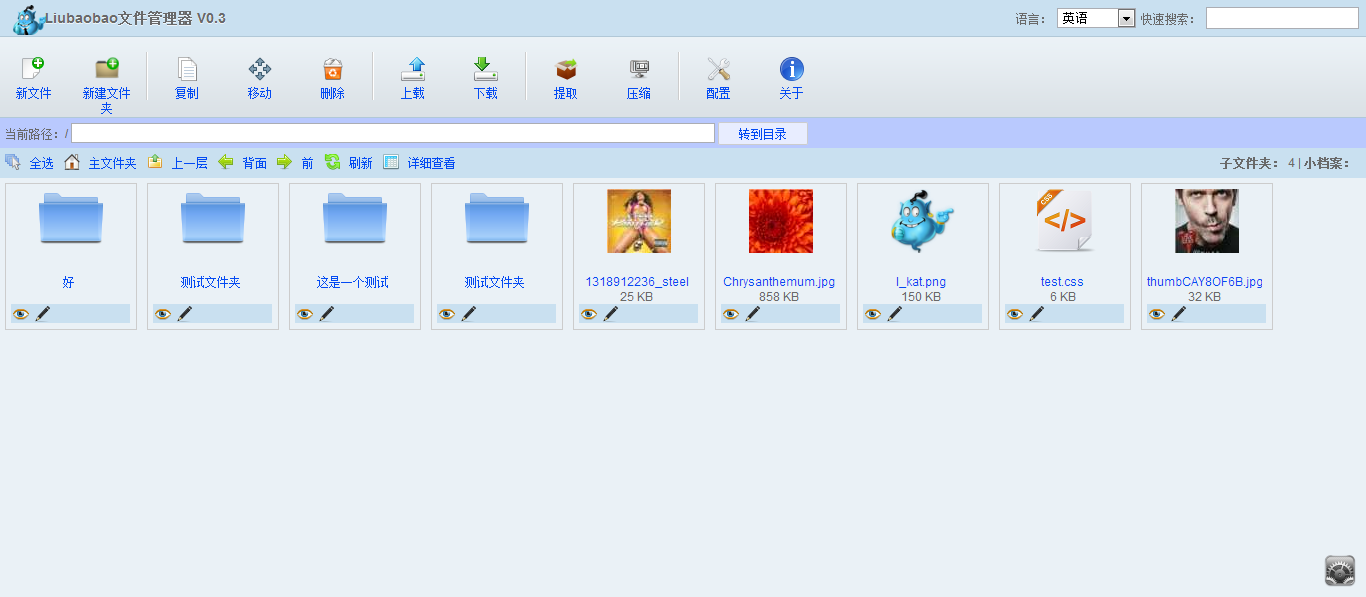This screenshot has height=597, width=1366.
Task: Preview 1318912236_steel with eye icon
Action: click(589, 314)
